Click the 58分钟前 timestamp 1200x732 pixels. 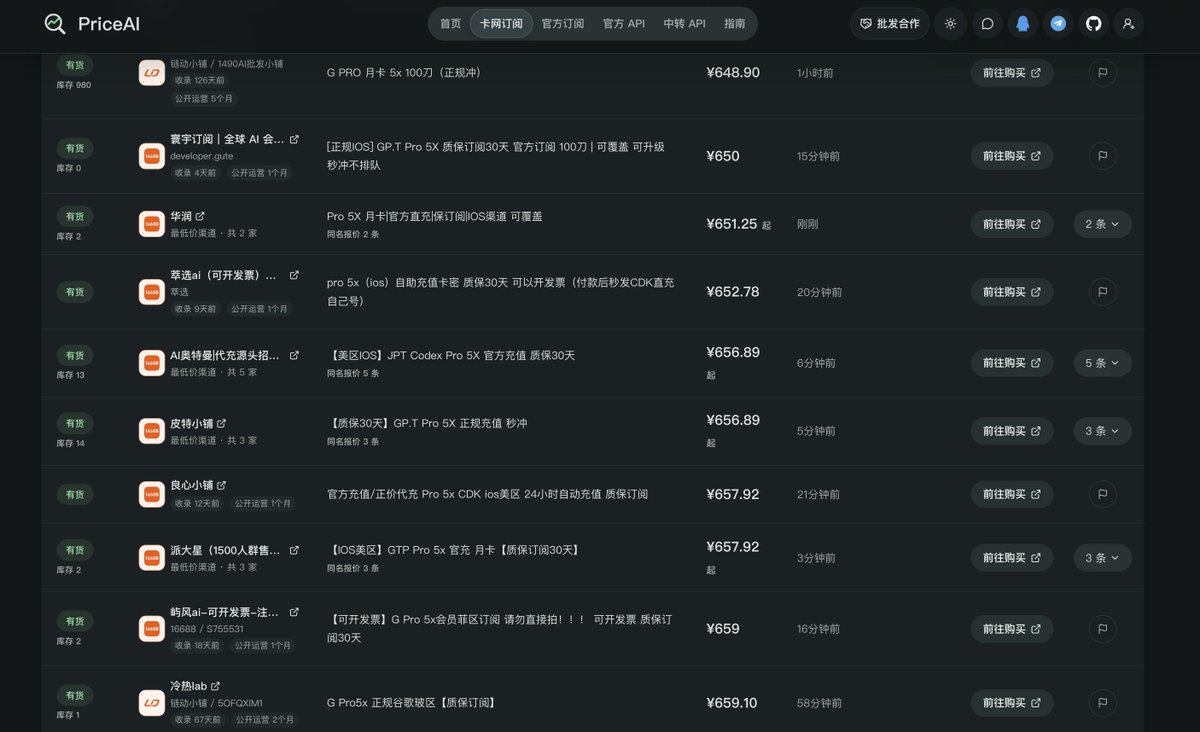(820, 703)
